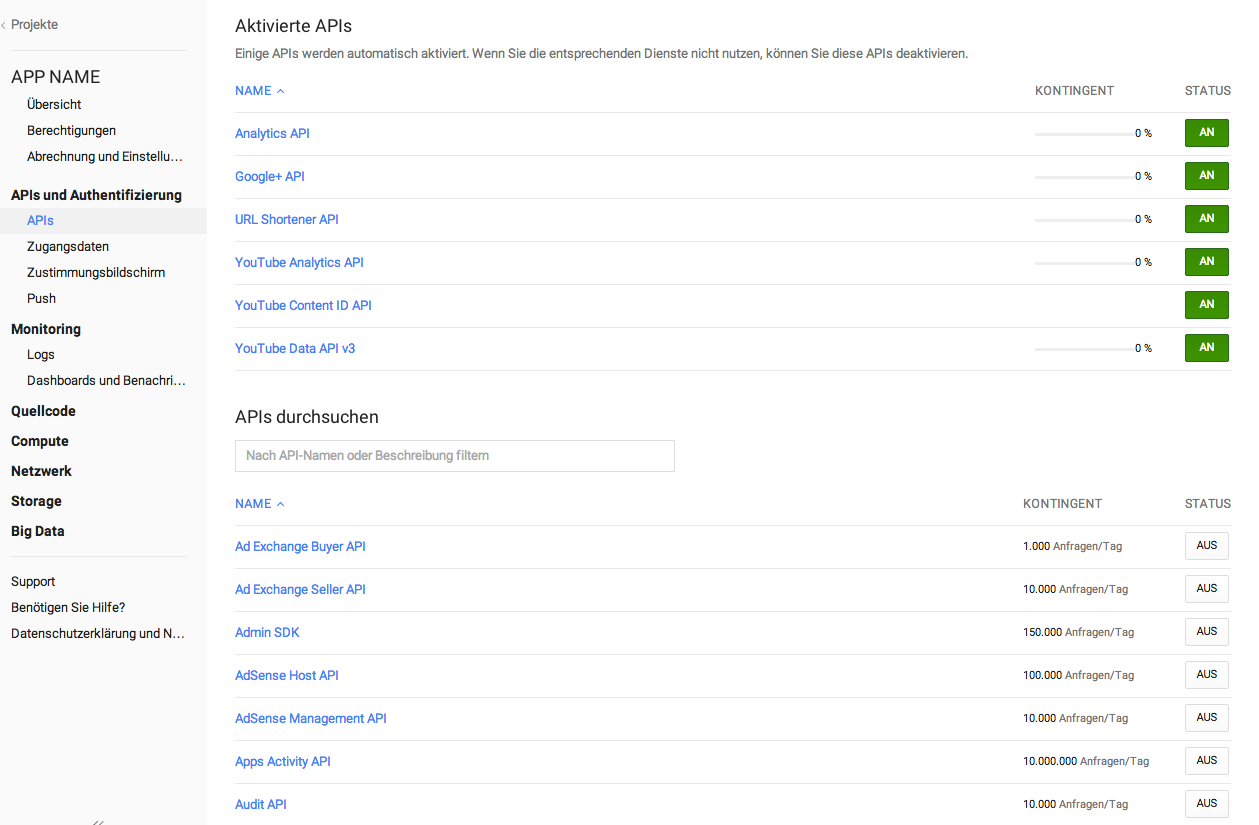Open Push settings

(41, 298)
